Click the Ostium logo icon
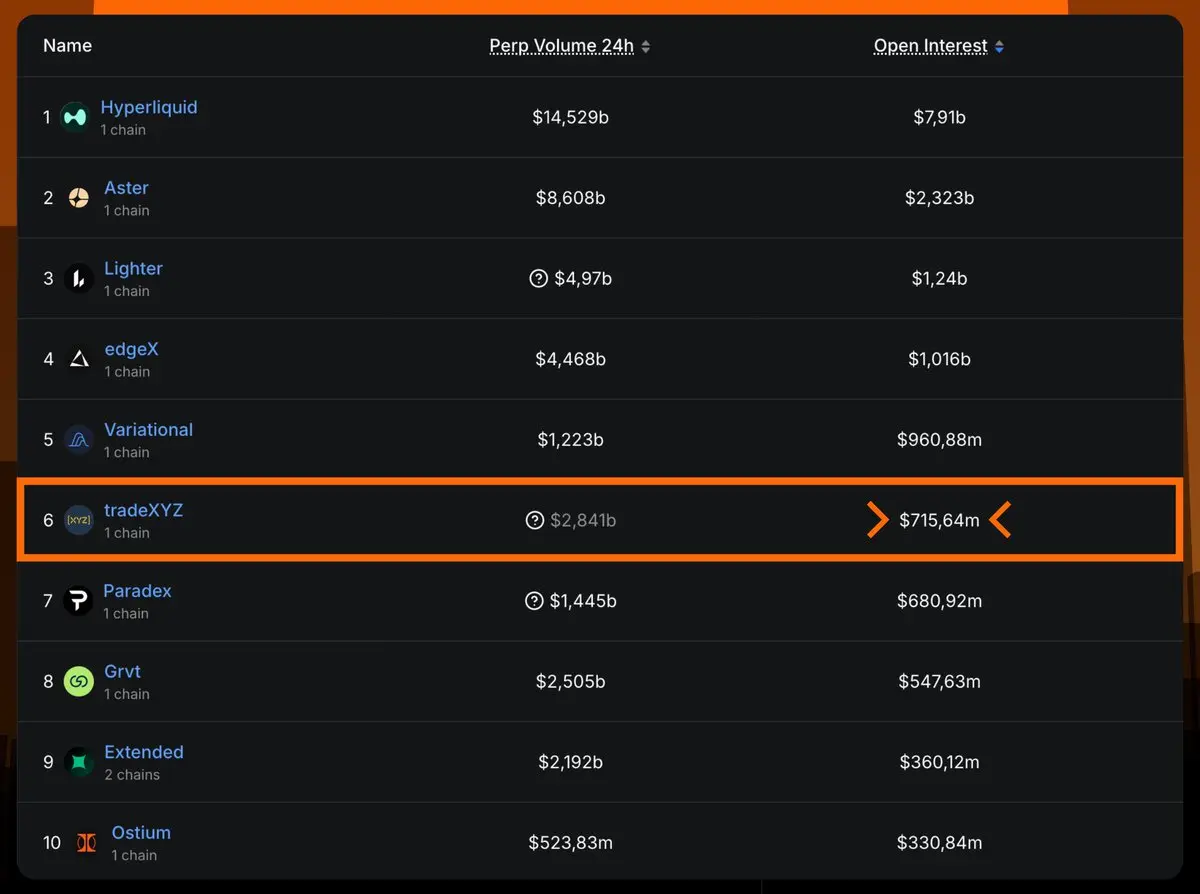 87,843
